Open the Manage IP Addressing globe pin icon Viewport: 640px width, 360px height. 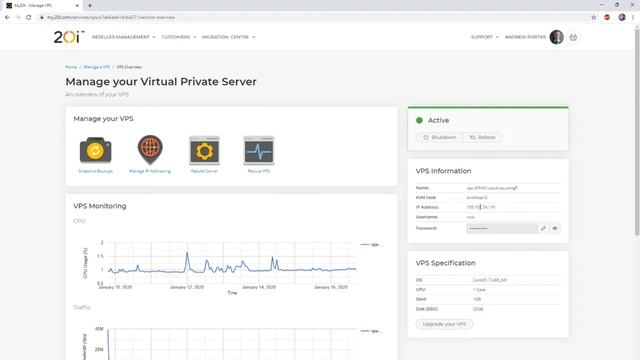coord(150,149)
